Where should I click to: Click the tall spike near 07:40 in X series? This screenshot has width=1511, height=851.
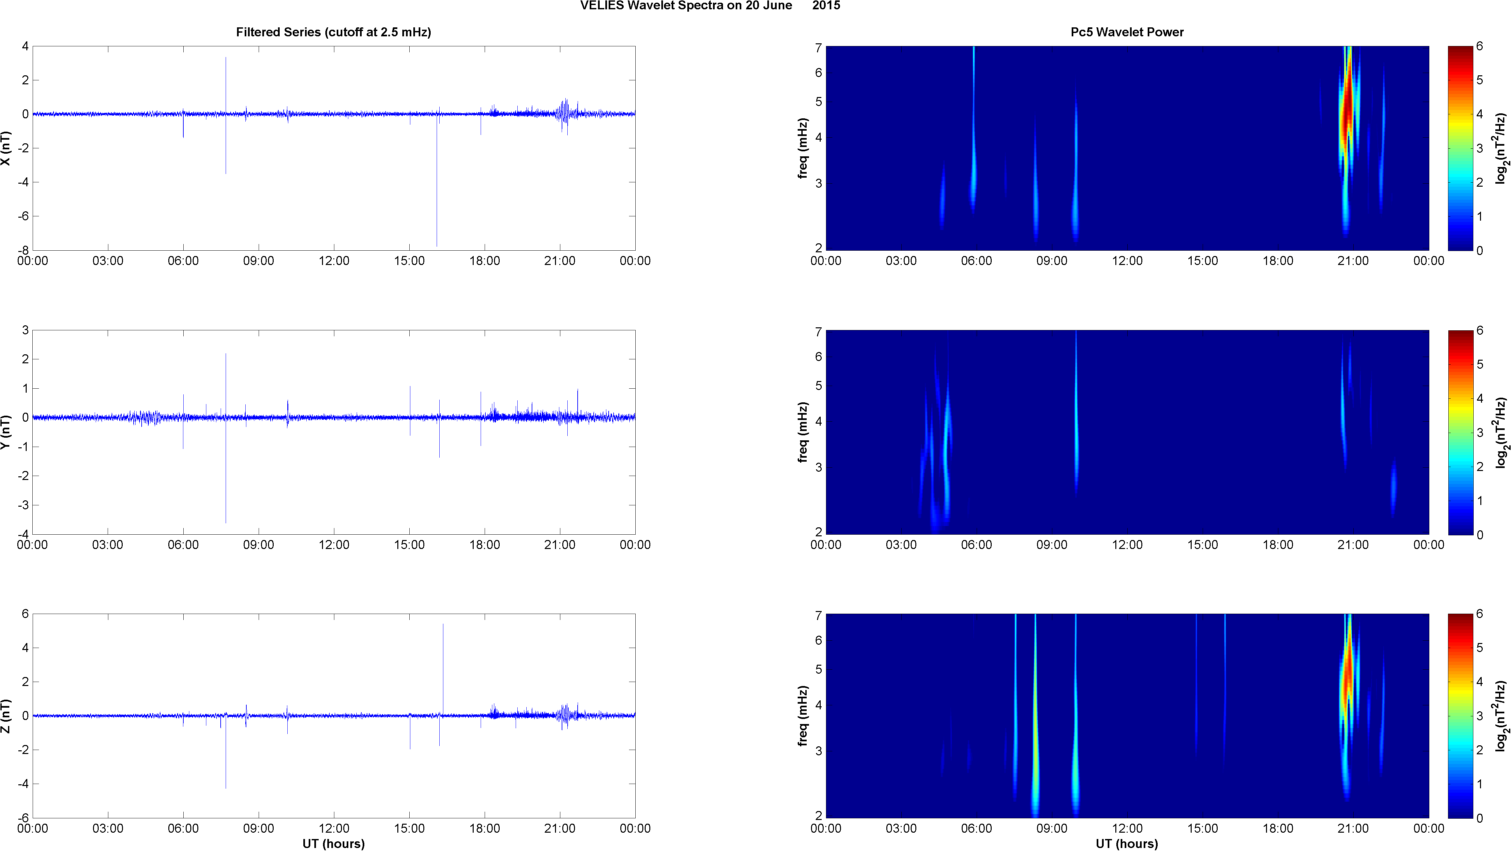pos(226,115)
